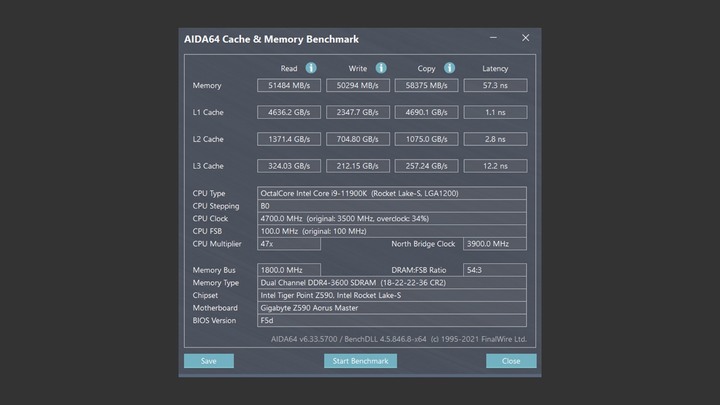
Task: Click L1 Cache Latency value 1.1 ns
Action: pyautogui.click(x=495, y=112)
